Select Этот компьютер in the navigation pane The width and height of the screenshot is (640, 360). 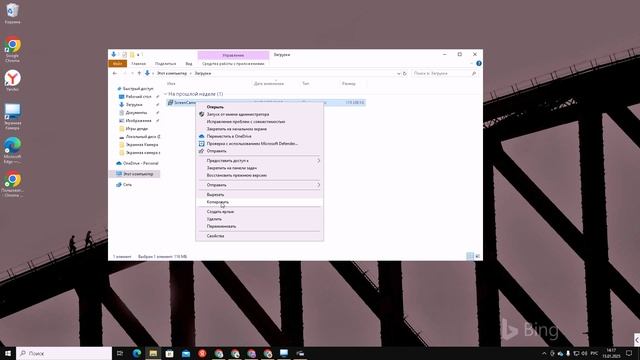138,174
